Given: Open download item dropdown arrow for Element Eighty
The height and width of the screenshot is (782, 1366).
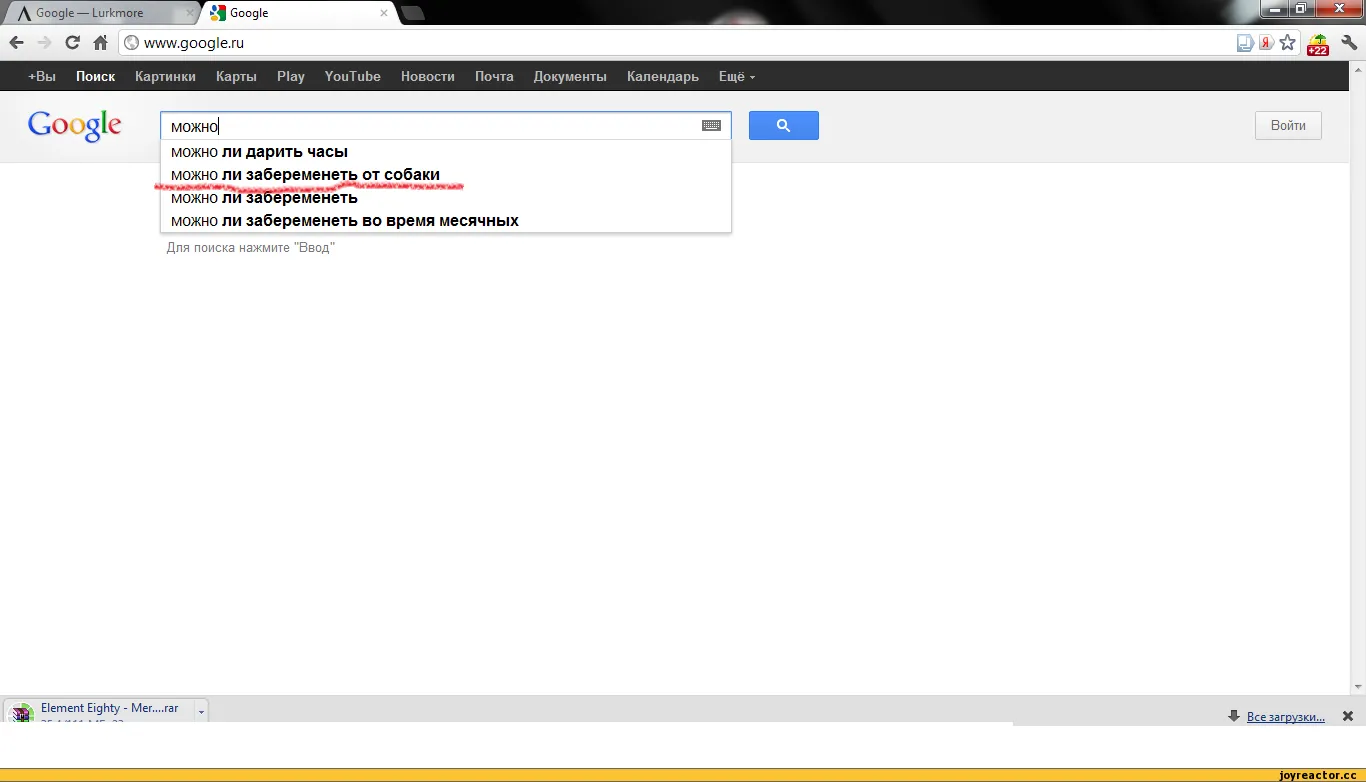Looking at the screenshot, I should pyautogui.click(x=201, y=712).
